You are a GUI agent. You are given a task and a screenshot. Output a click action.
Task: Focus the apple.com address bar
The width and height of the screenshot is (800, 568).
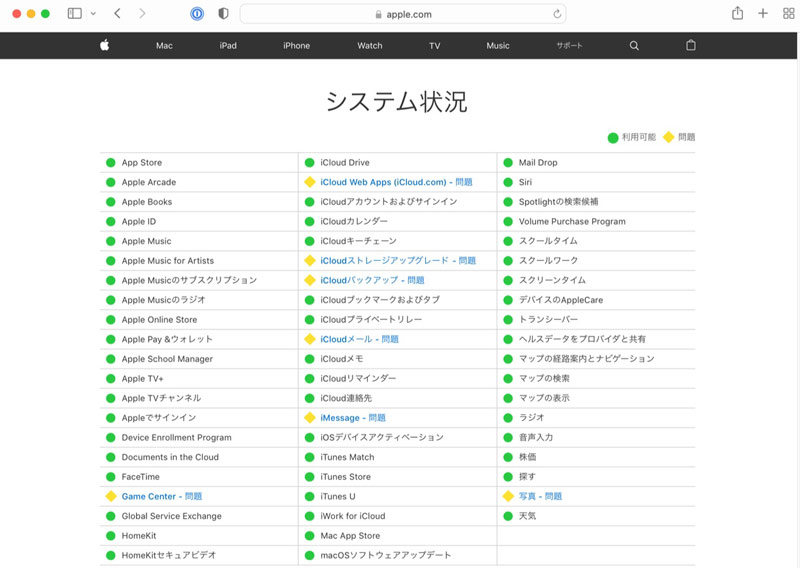pyautogui.click(x=403, y=14)
